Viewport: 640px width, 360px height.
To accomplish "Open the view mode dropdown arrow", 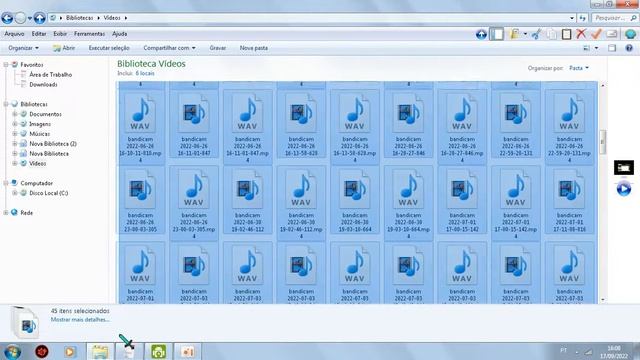I will pos(596,48).
